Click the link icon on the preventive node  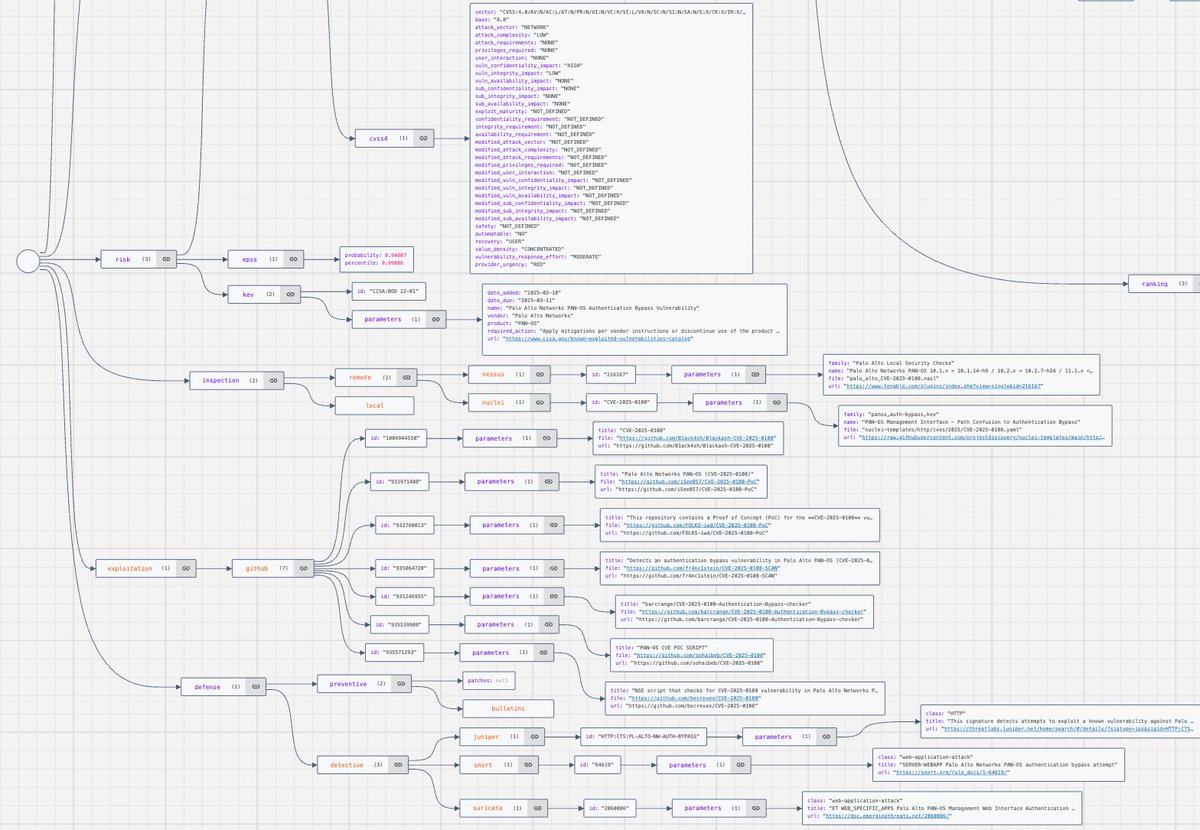[401, 683]
